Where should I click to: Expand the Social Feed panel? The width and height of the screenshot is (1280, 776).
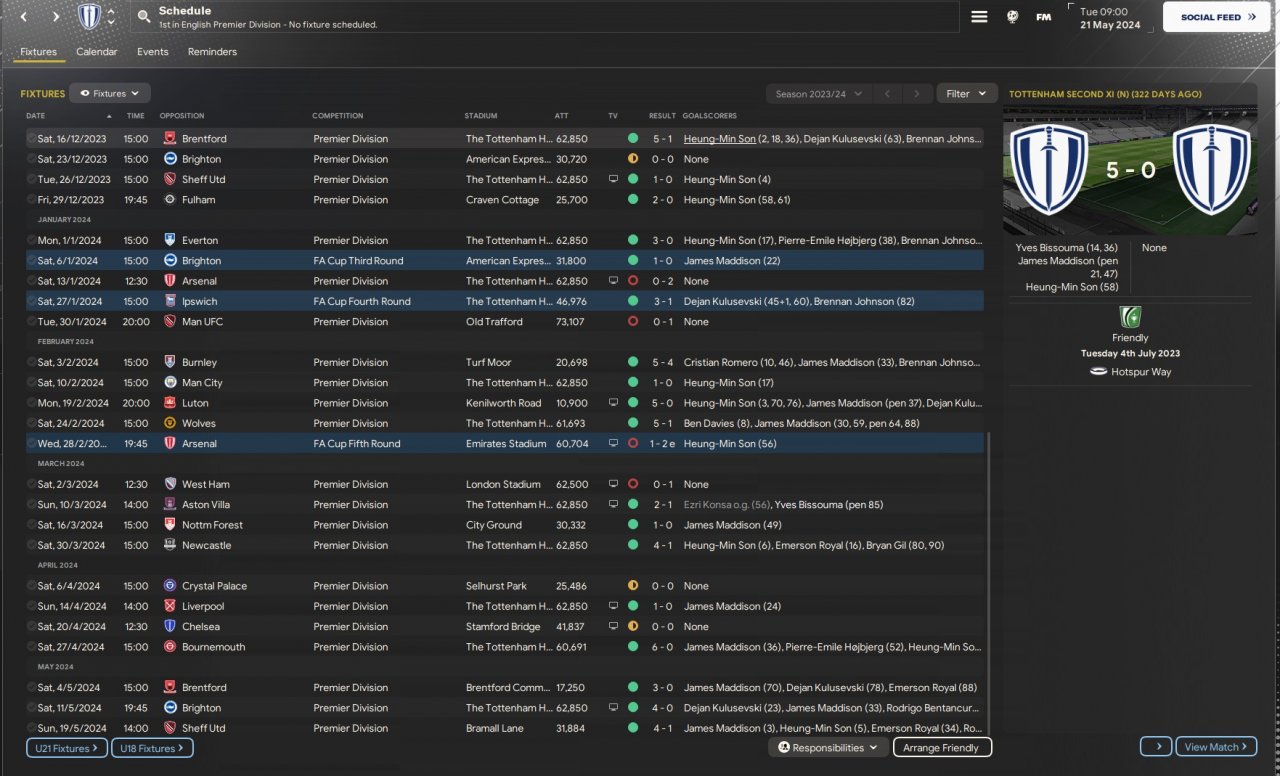(1216, 17)
